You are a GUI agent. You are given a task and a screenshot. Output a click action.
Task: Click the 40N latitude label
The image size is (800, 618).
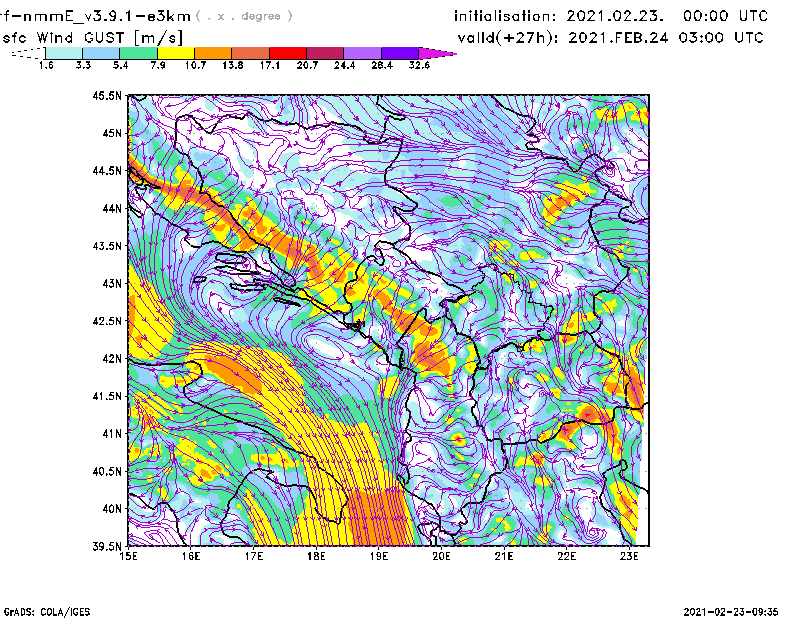point(112,509)
